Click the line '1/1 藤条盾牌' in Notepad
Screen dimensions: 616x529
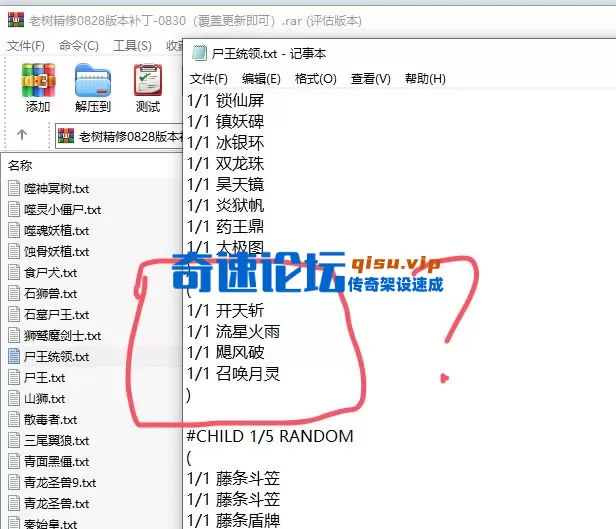(233, 521)
